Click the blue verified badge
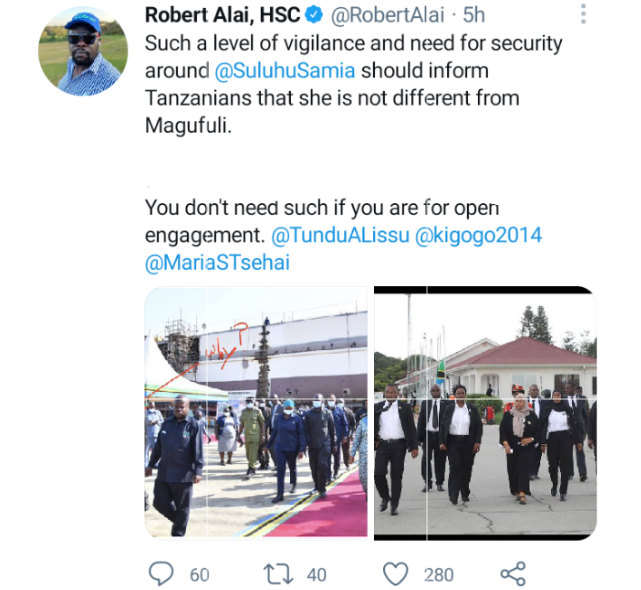This screenshot has width=641, height=590. 314,15
